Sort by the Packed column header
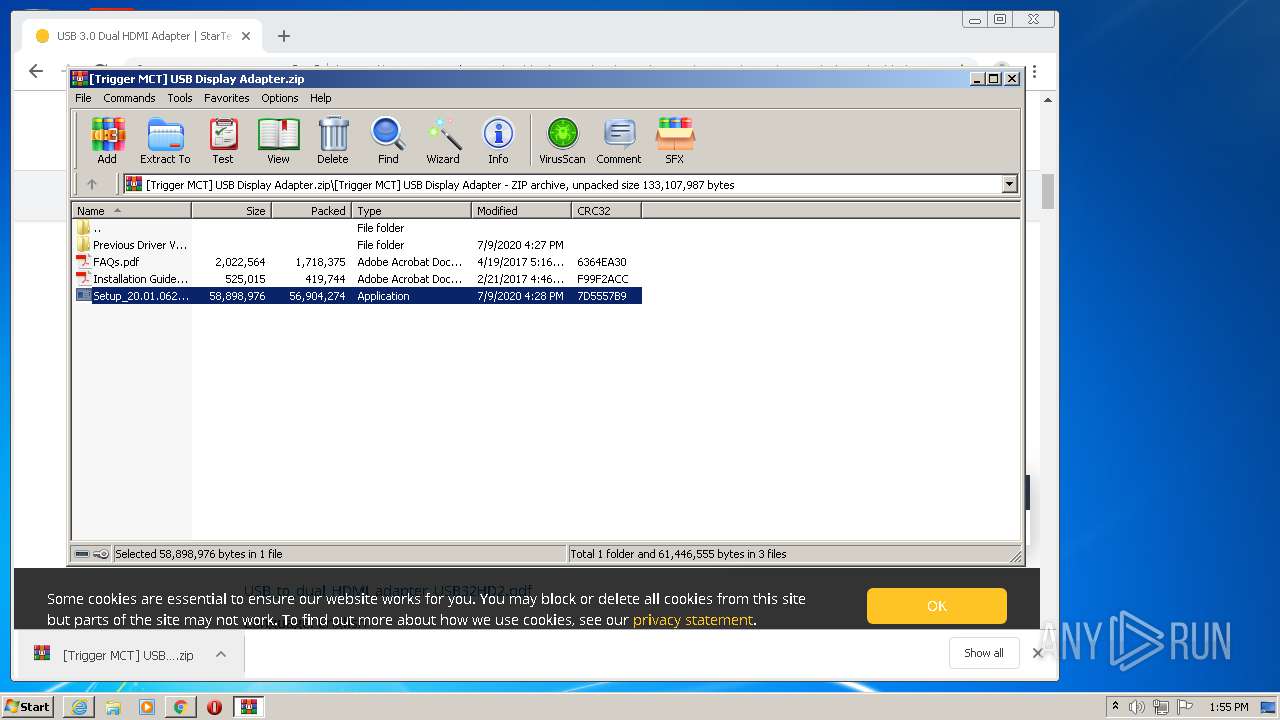The image size is (1280, 720). click(x=312, y=210)
